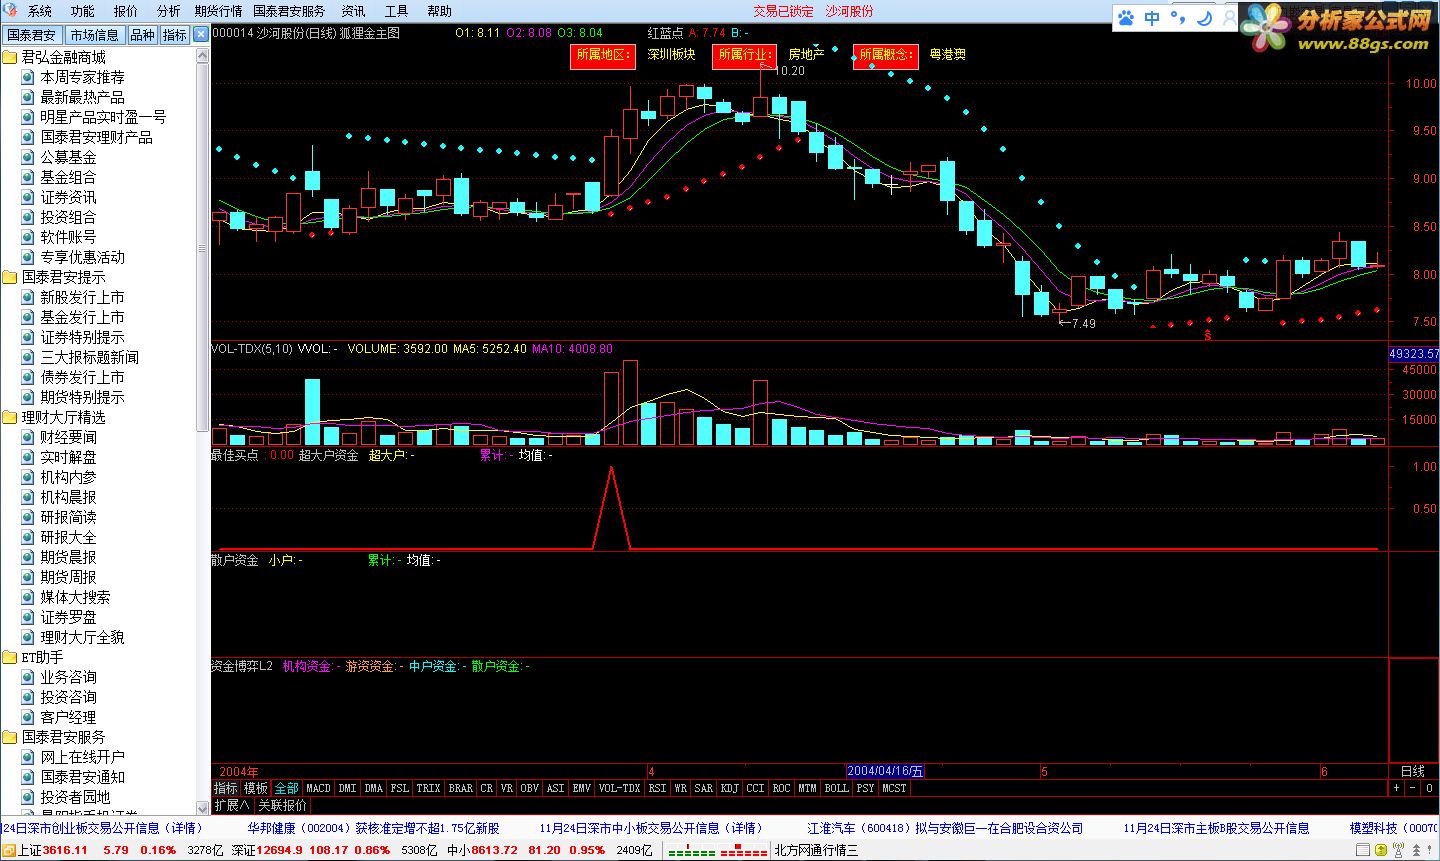The width and height of the screenshot is (1440, 861).
Task: Open the 日线 period selector
Action: (1413, 771)
